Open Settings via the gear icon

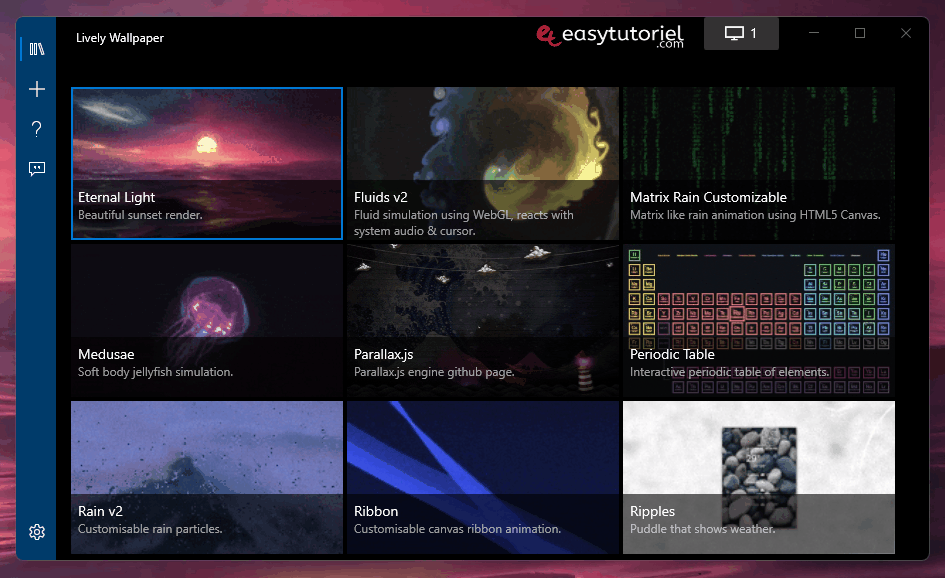37,532
